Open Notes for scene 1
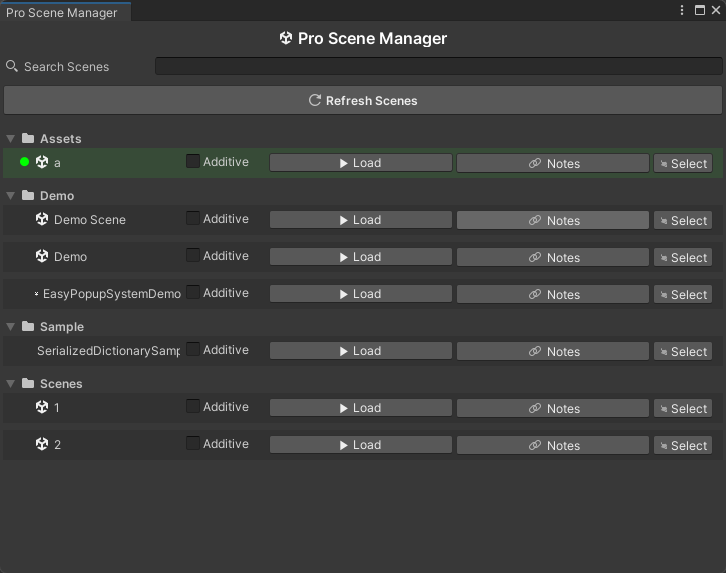The image size is (726, 573). 553,408
